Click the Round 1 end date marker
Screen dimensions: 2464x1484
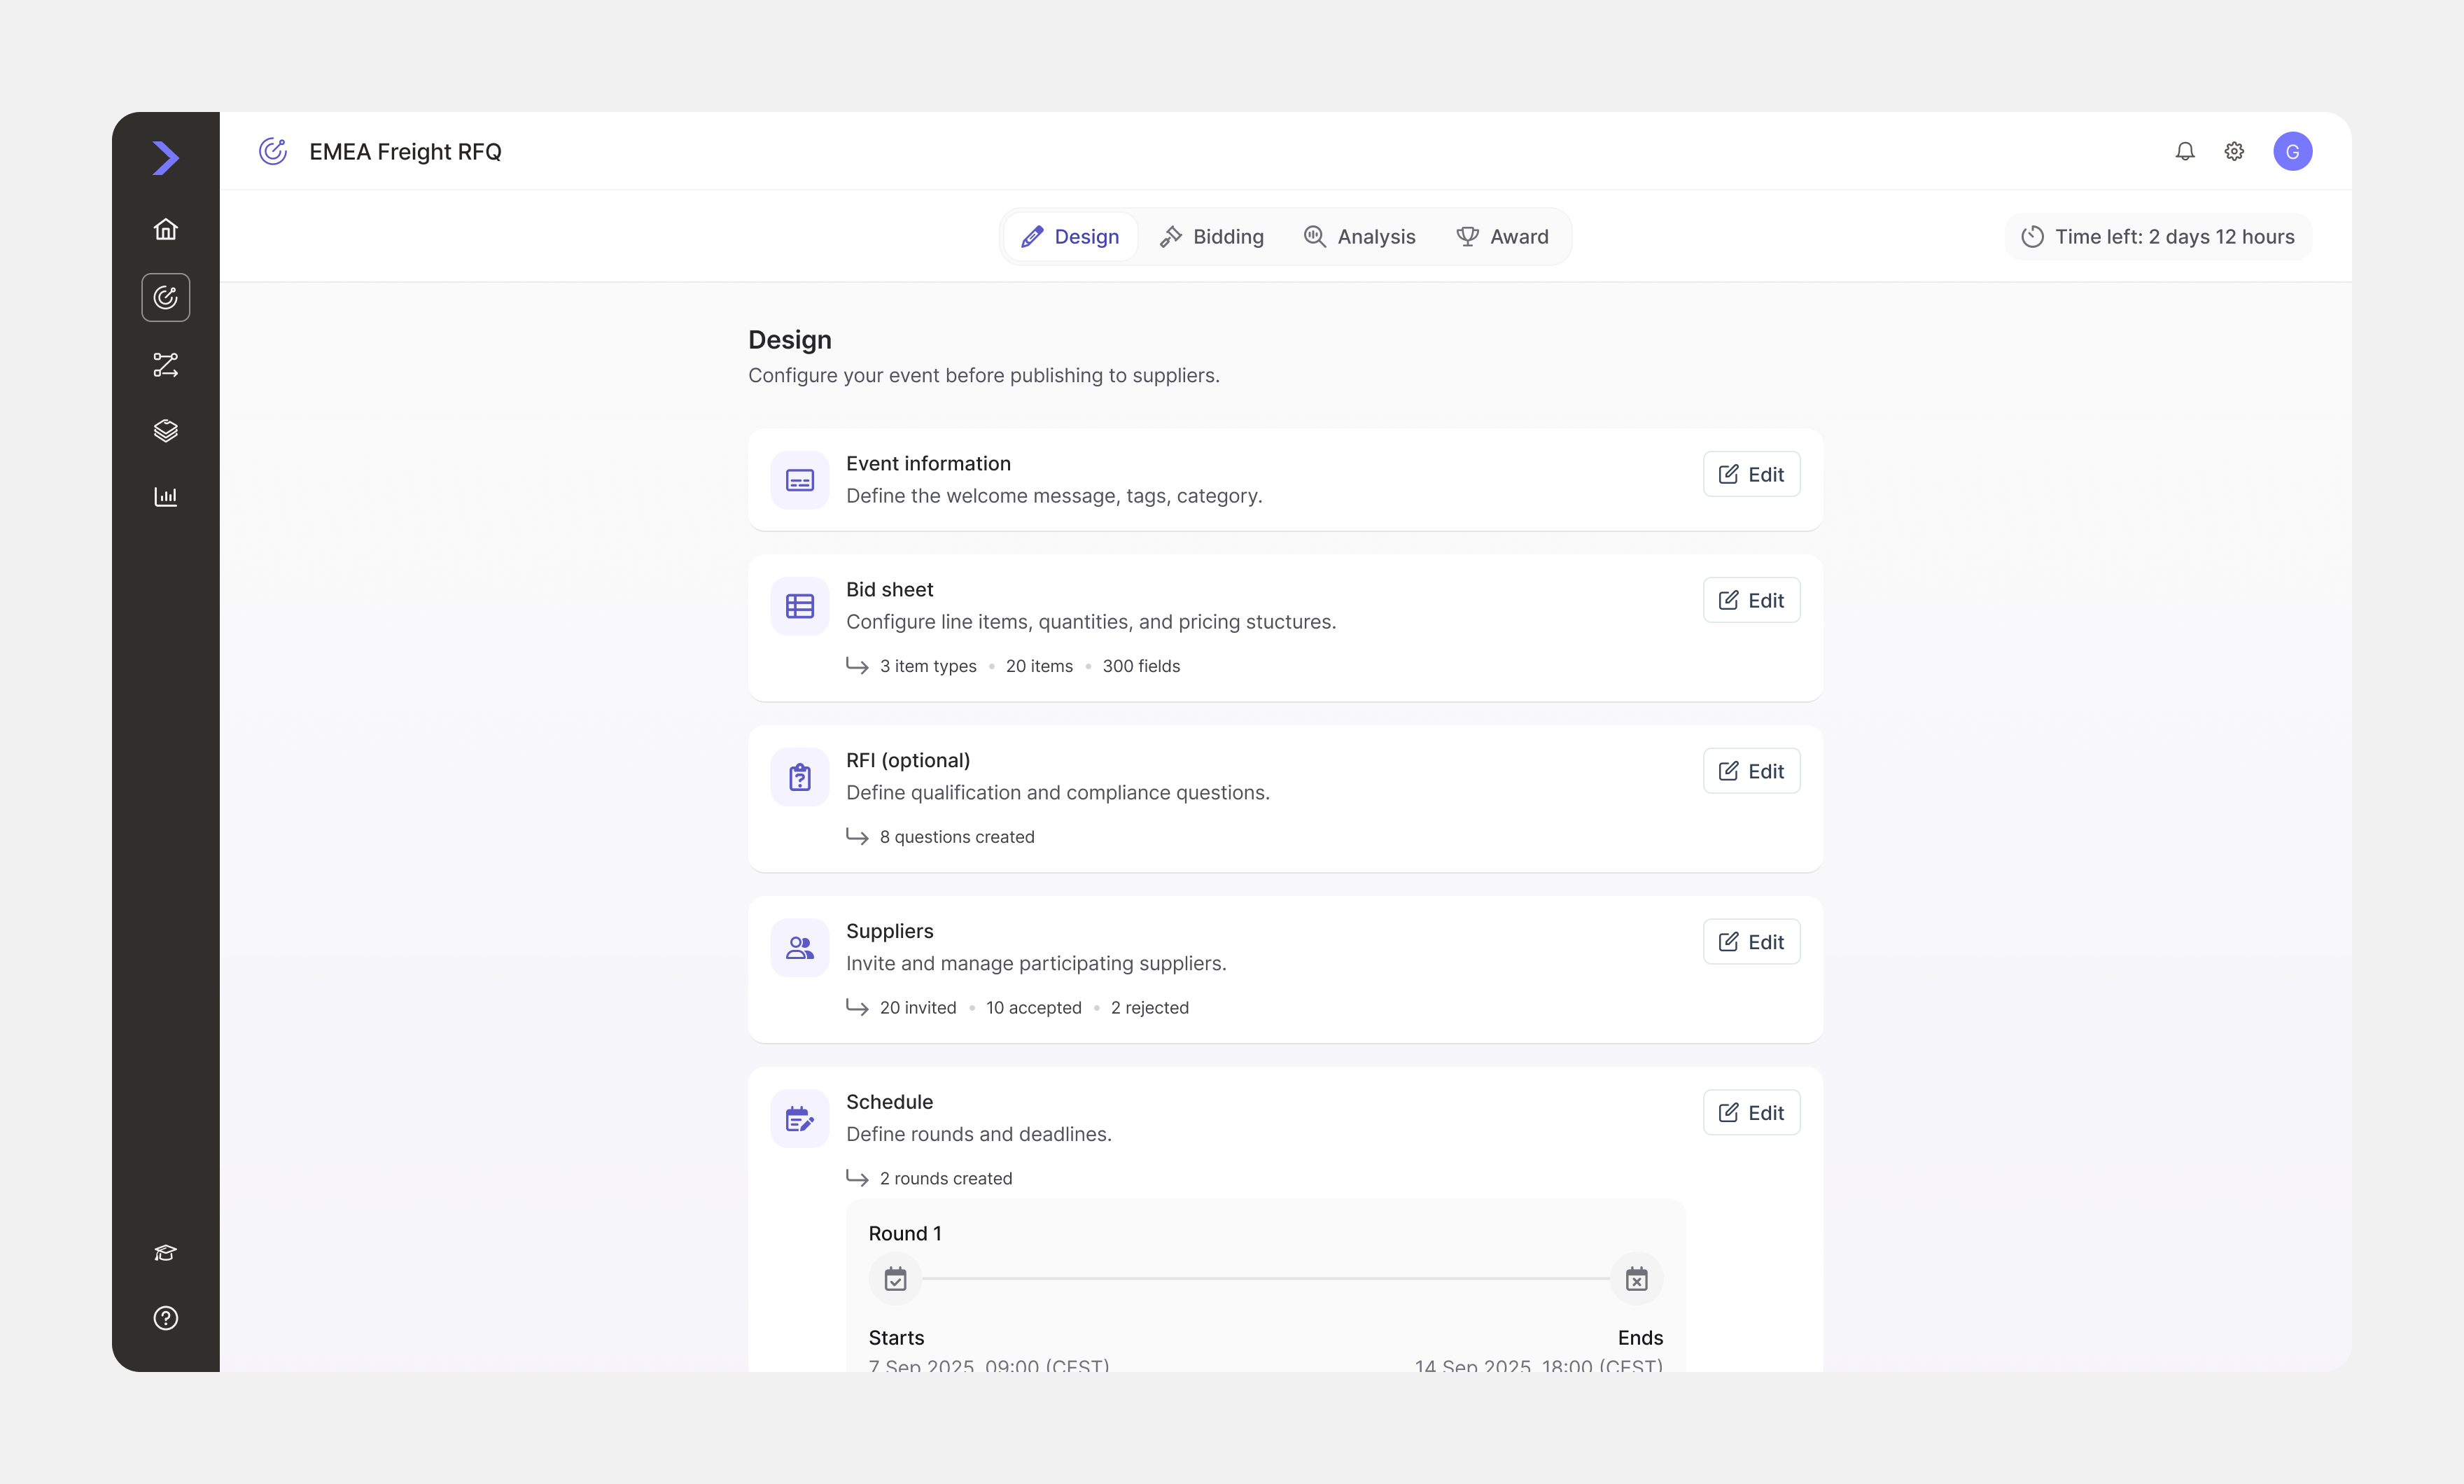[x=1636, y=1279]
